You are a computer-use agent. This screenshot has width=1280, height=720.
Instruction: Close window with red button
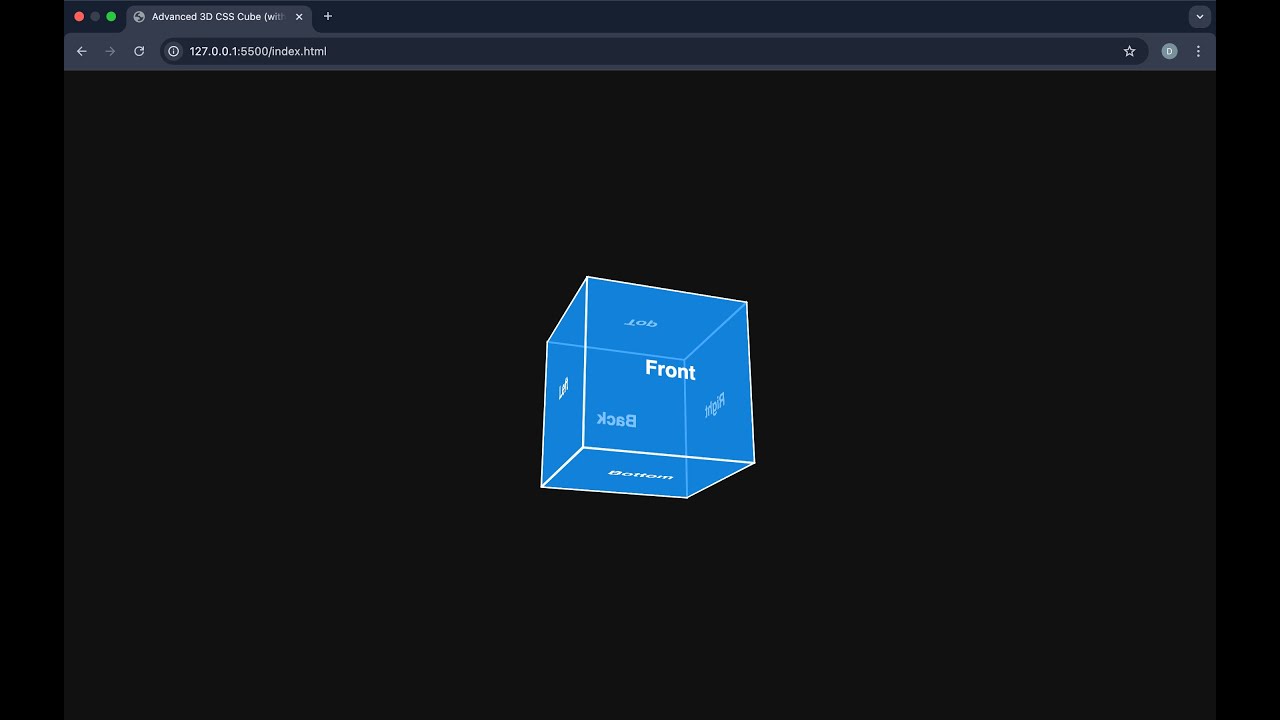(x=79, y=16)
